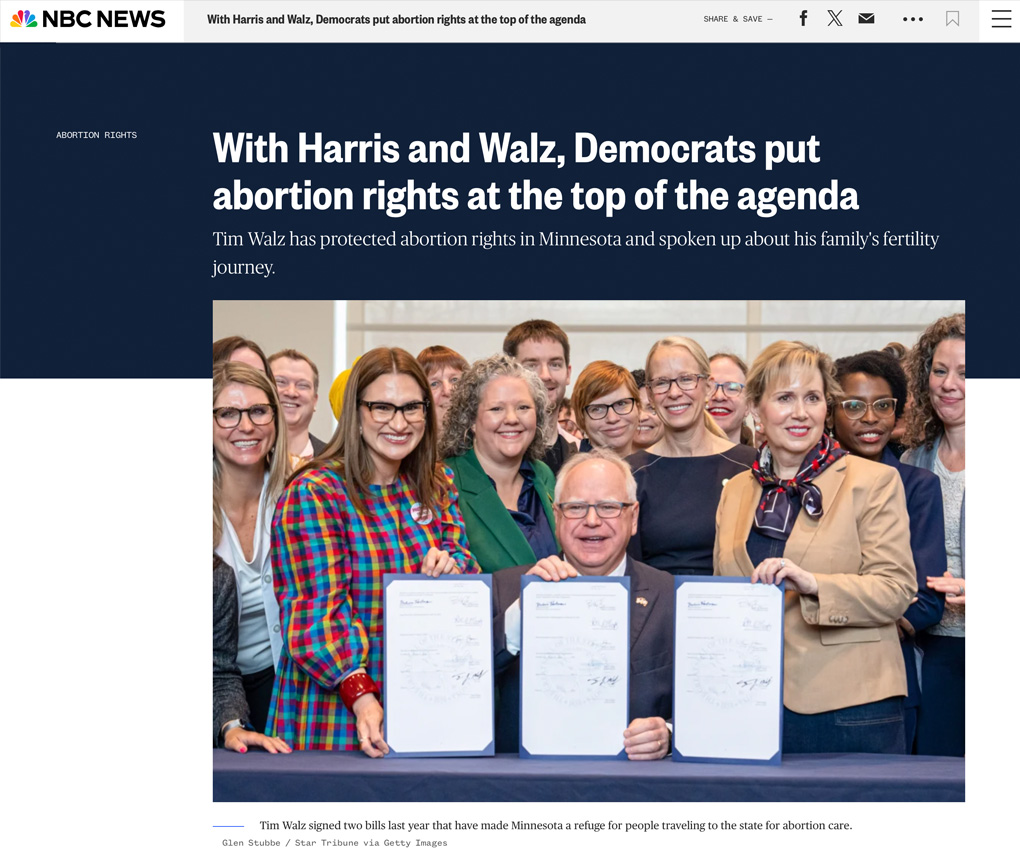Click the reading progress bar under logo

pos(28,41)
